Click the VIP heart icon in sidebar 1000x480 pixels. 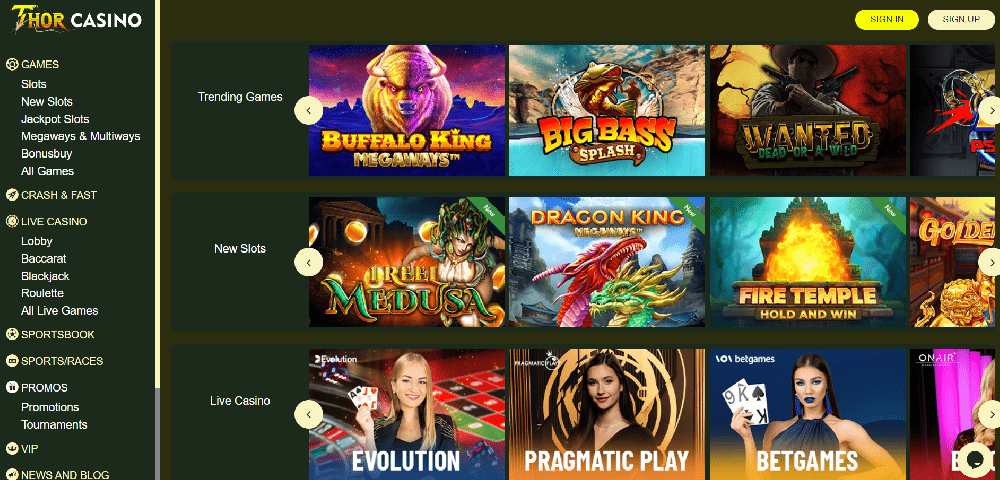click(x=11, y=449)
